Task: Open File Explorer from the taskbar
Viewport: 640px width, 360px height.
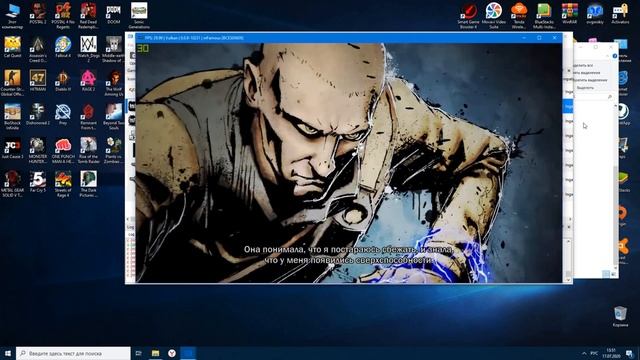Action: pos(155,353)
